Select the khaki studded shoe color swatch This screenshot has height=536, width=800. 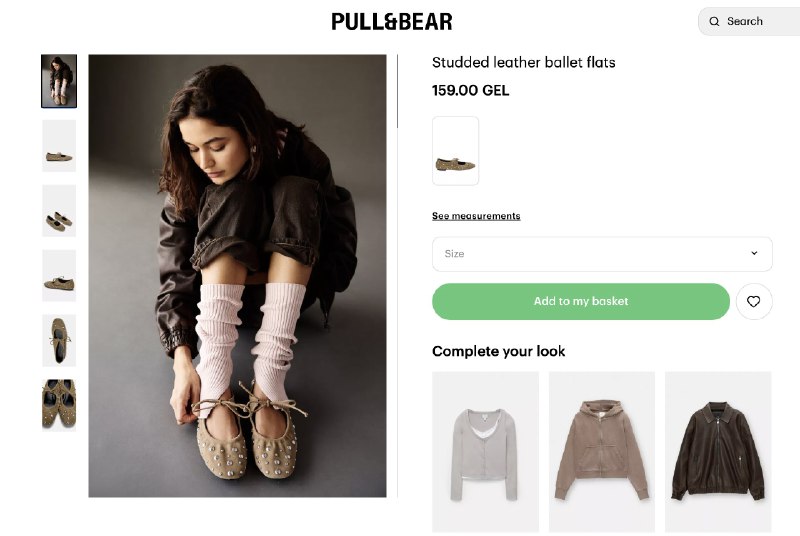pyautogui.click(x=455, y=150)
